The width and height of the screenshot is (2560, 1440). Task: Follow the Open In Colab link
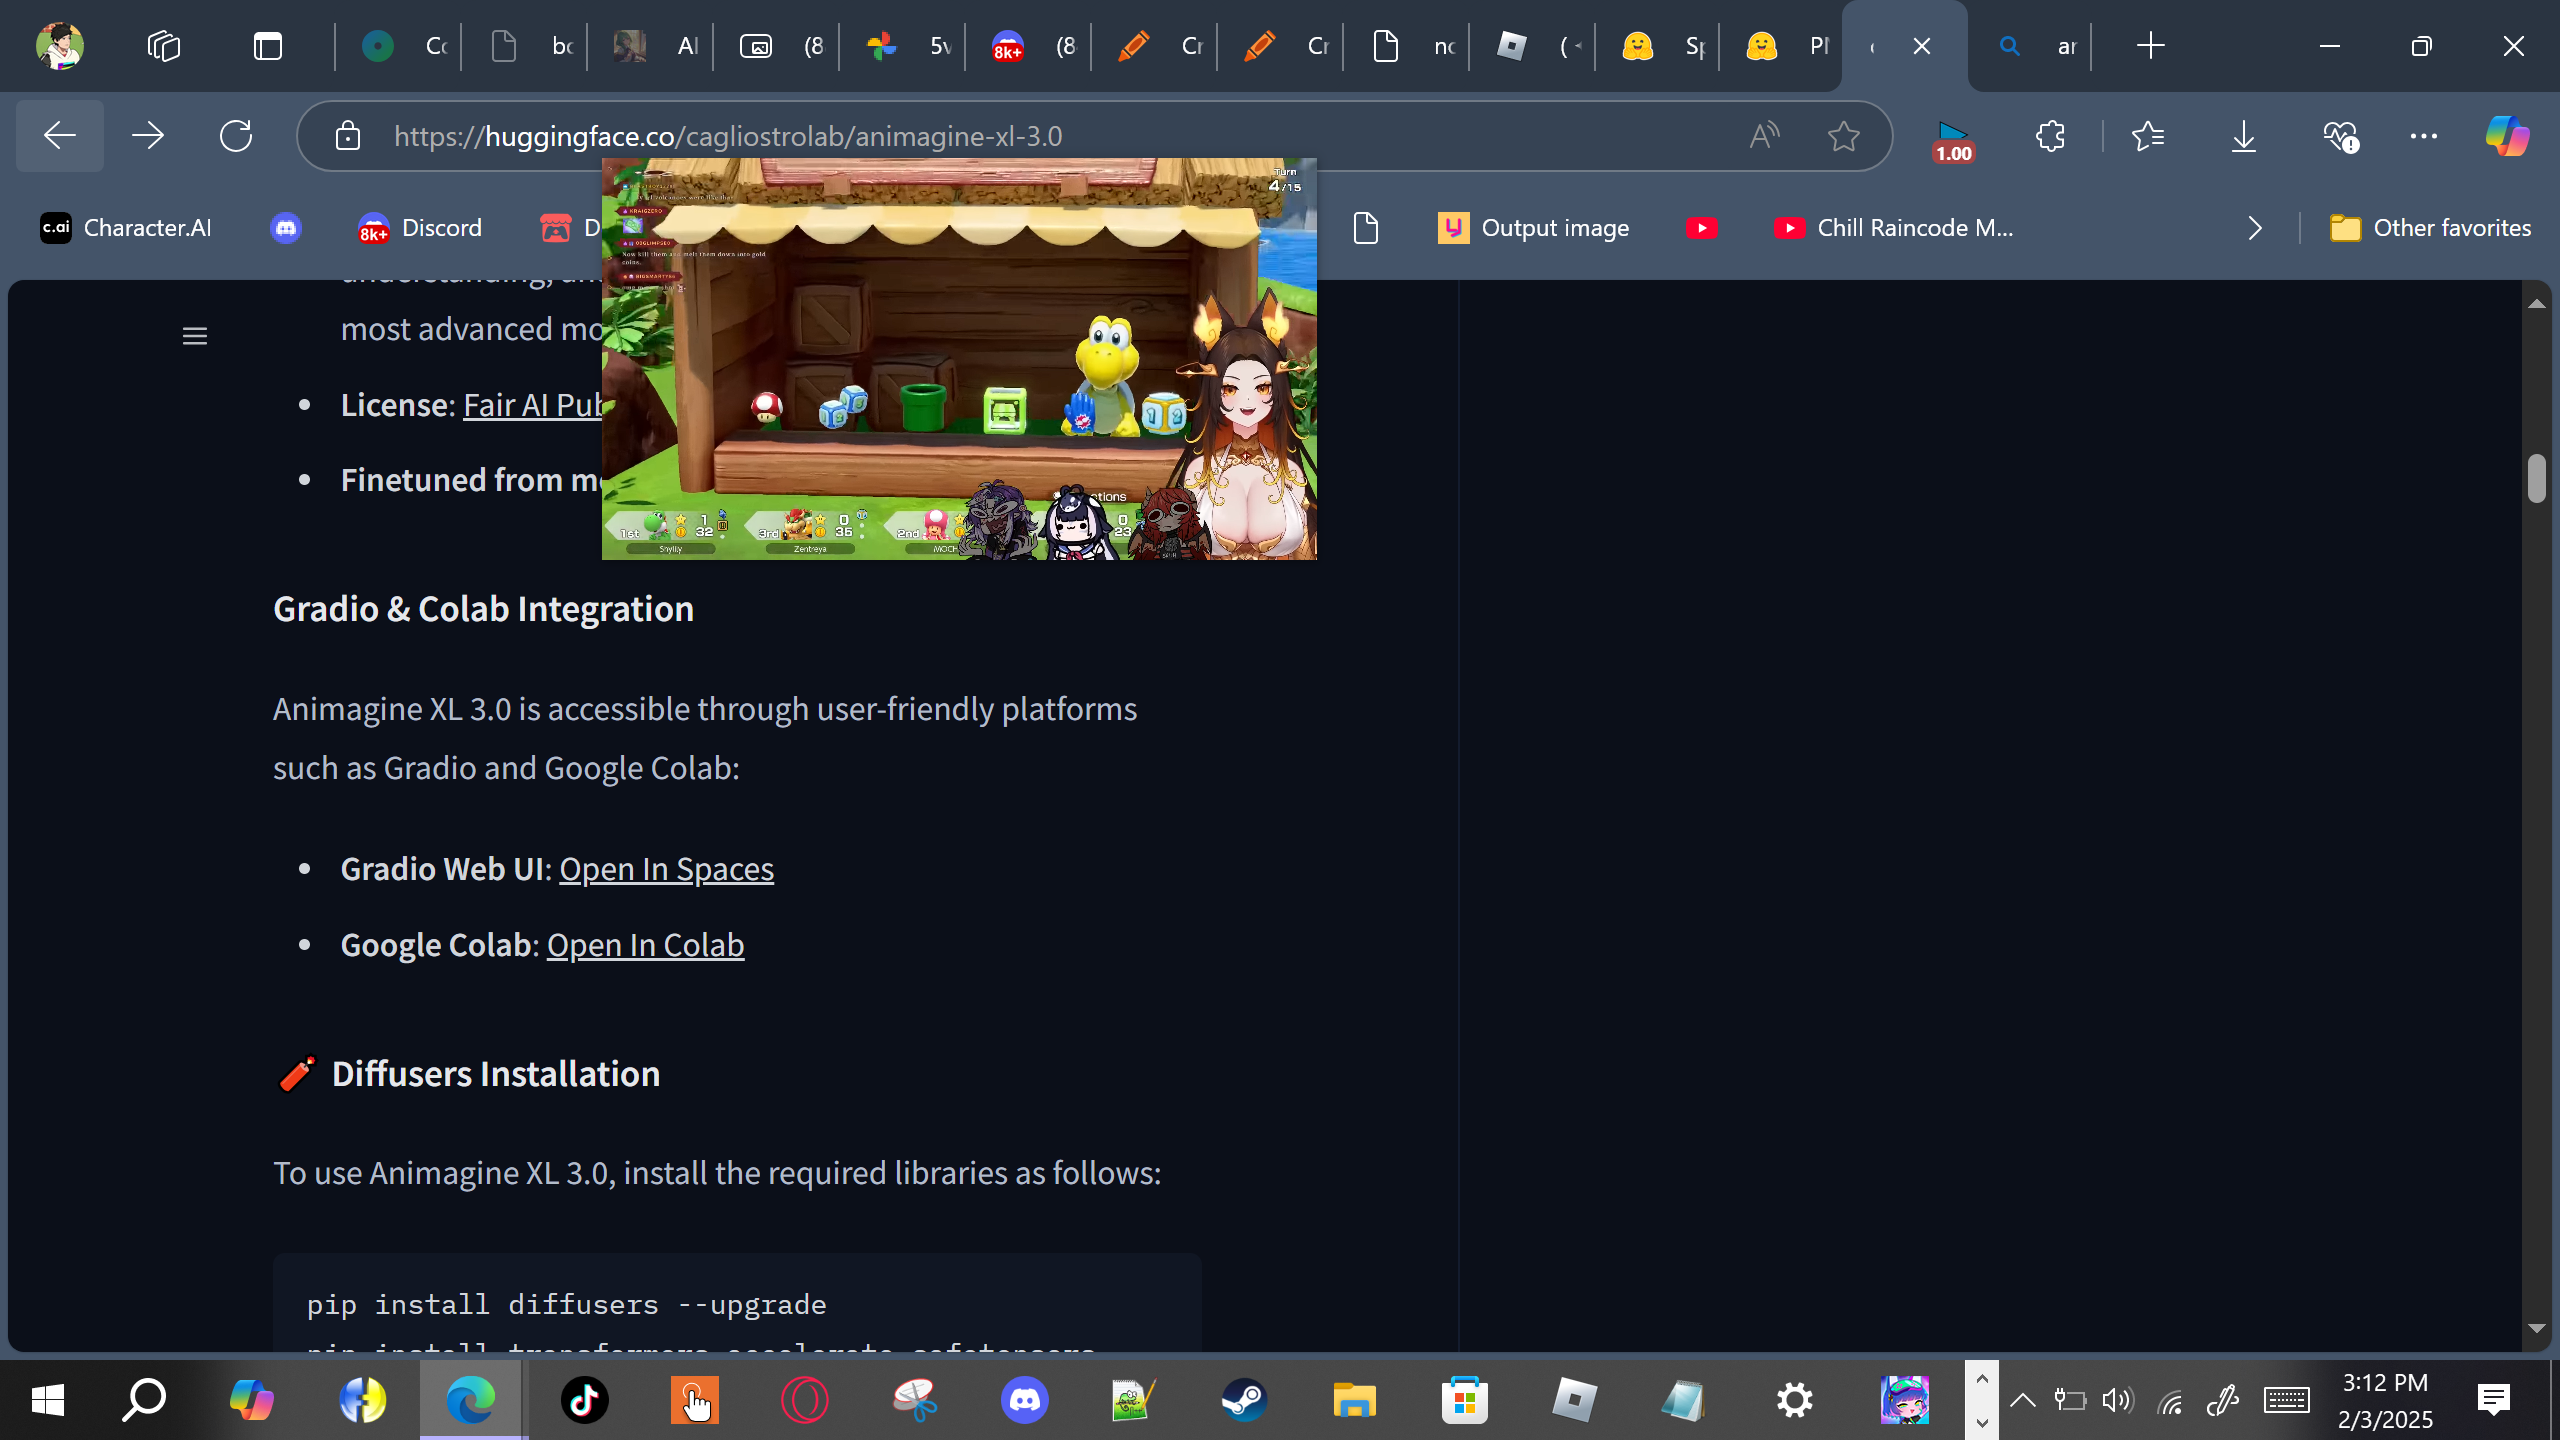point(645,945)
